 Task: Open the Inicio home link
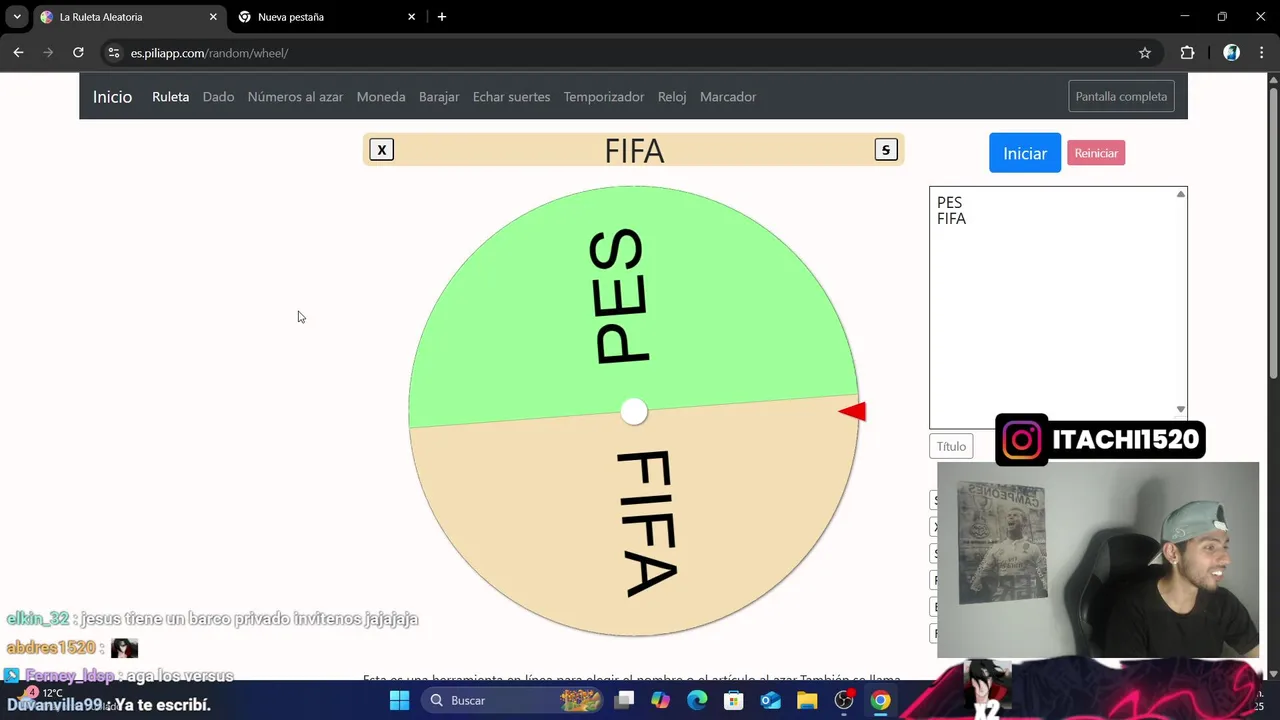112,97
